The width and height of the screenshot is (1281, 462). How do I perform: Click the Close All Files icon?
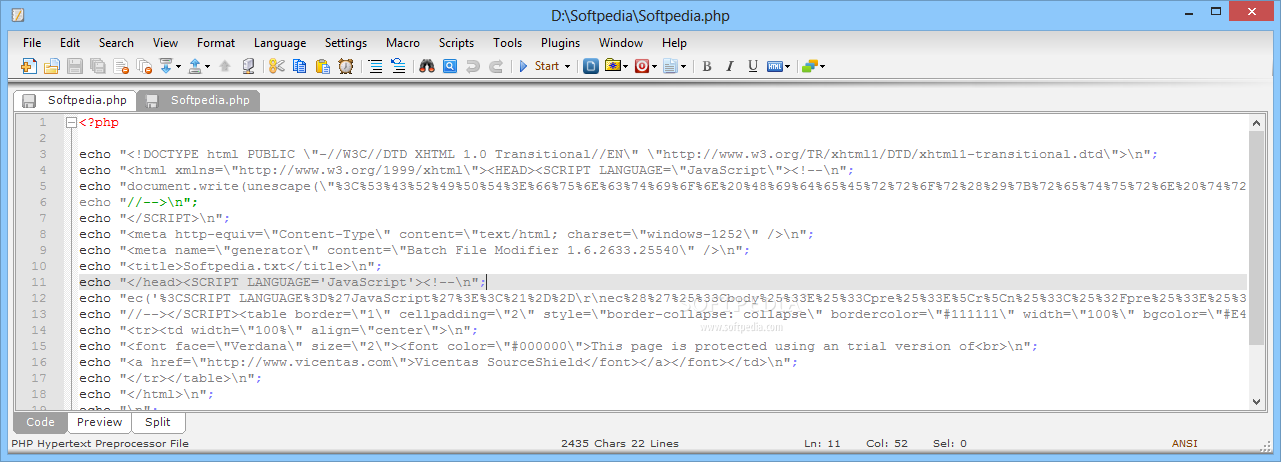point(144,66)
